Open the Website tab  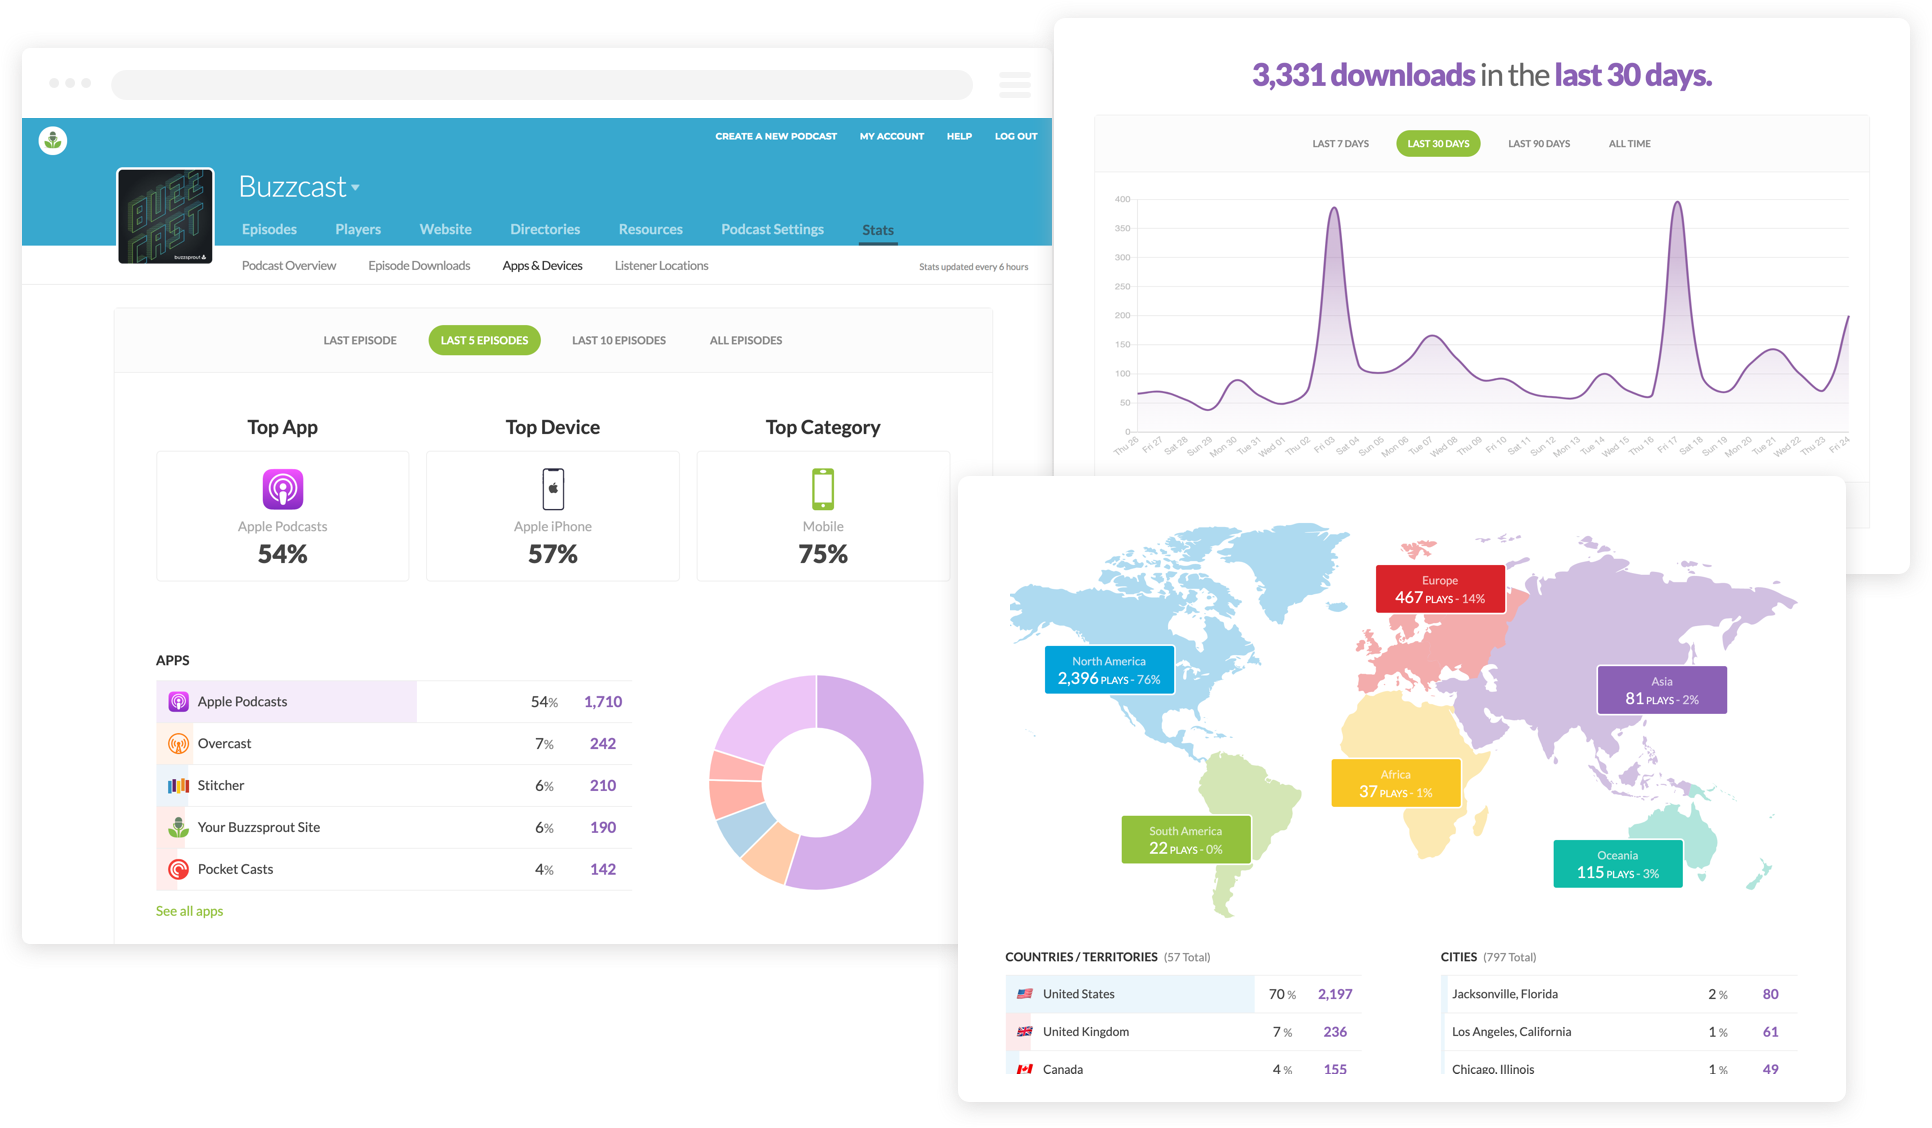pyautogui.click(x=446, y=229)
